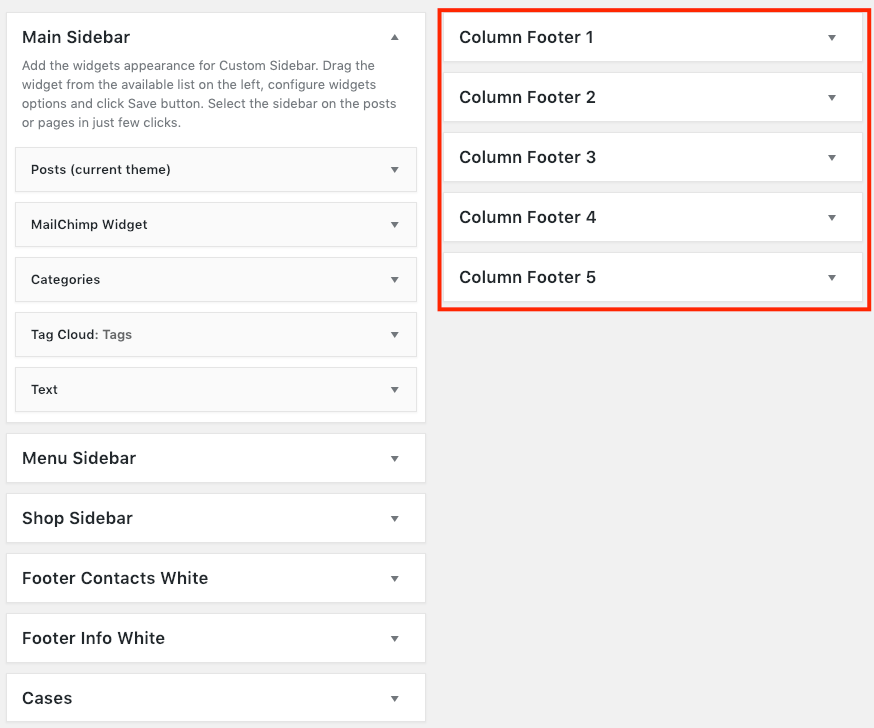Select the MailChimp Widget title

point(89,225)
